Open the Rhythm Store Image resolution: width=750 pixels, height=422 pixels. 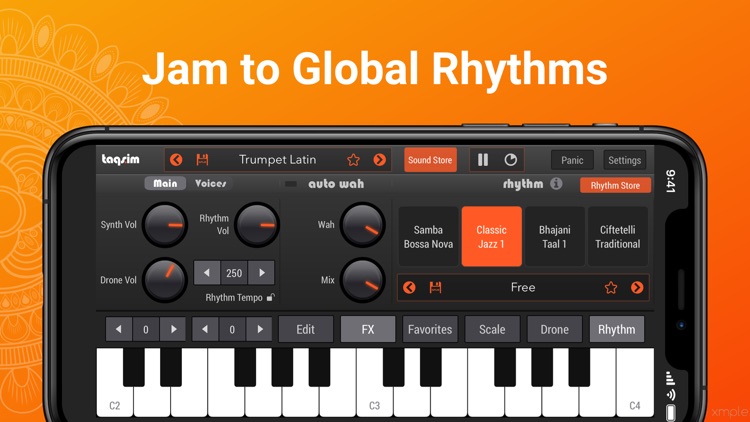click(615, 185)
